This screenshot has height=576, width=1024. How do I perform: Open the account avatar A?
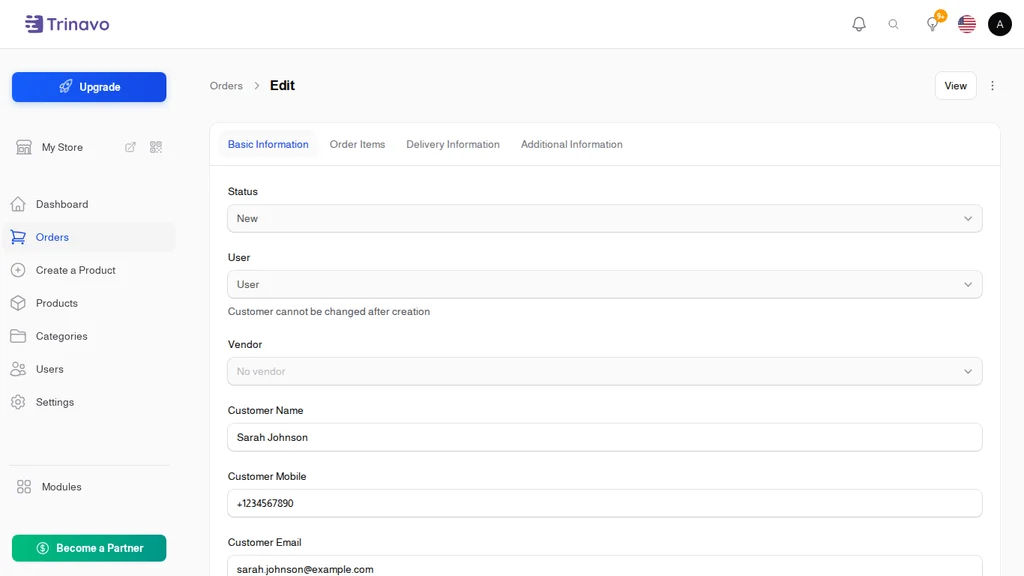coord(999,24)
